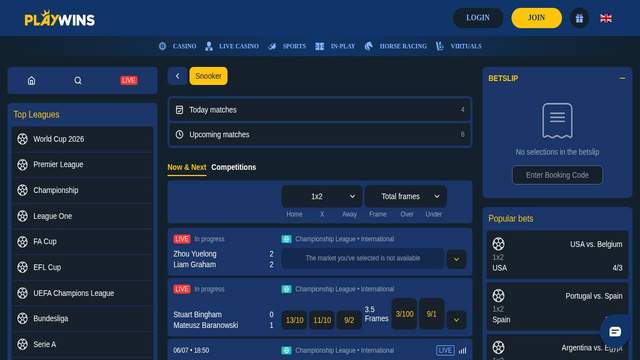Screen dimensions: 640x360
Task: Expand the Today matches section
Action: click(x=320, y=110)
